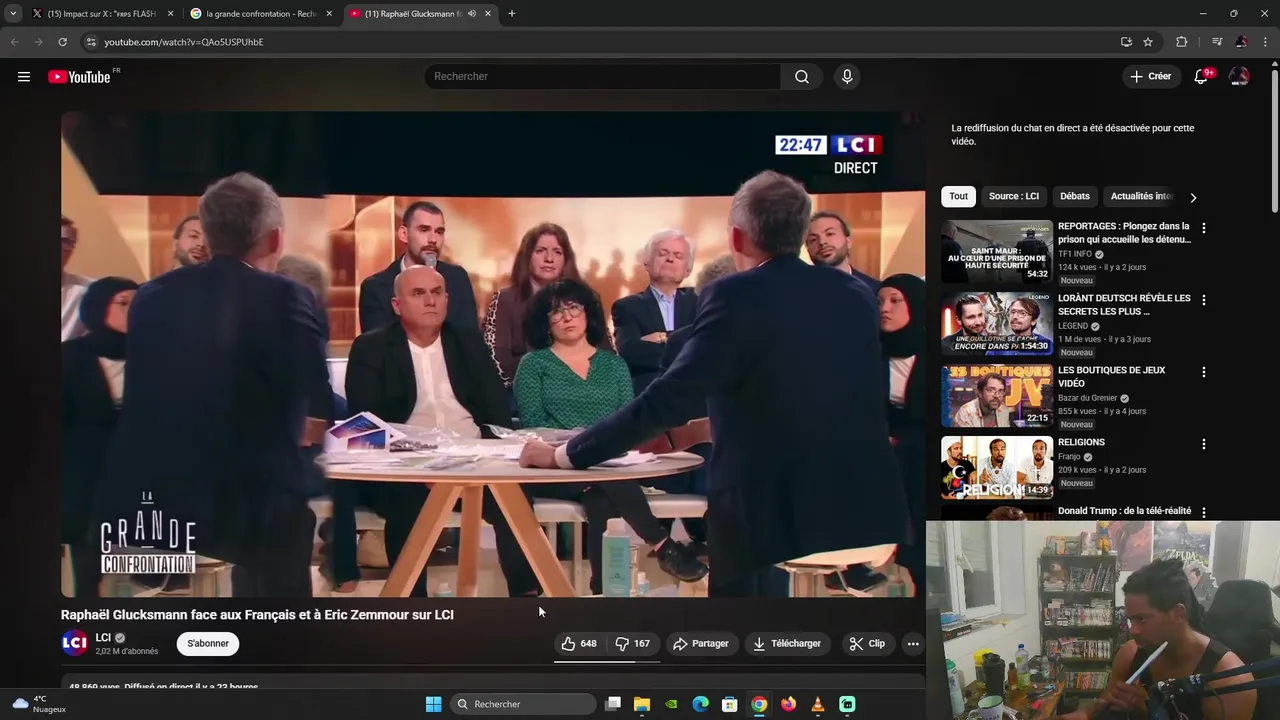Focus the YouTube Rechercher search field
Screen dimensions: 1280x720
point(603,77)
